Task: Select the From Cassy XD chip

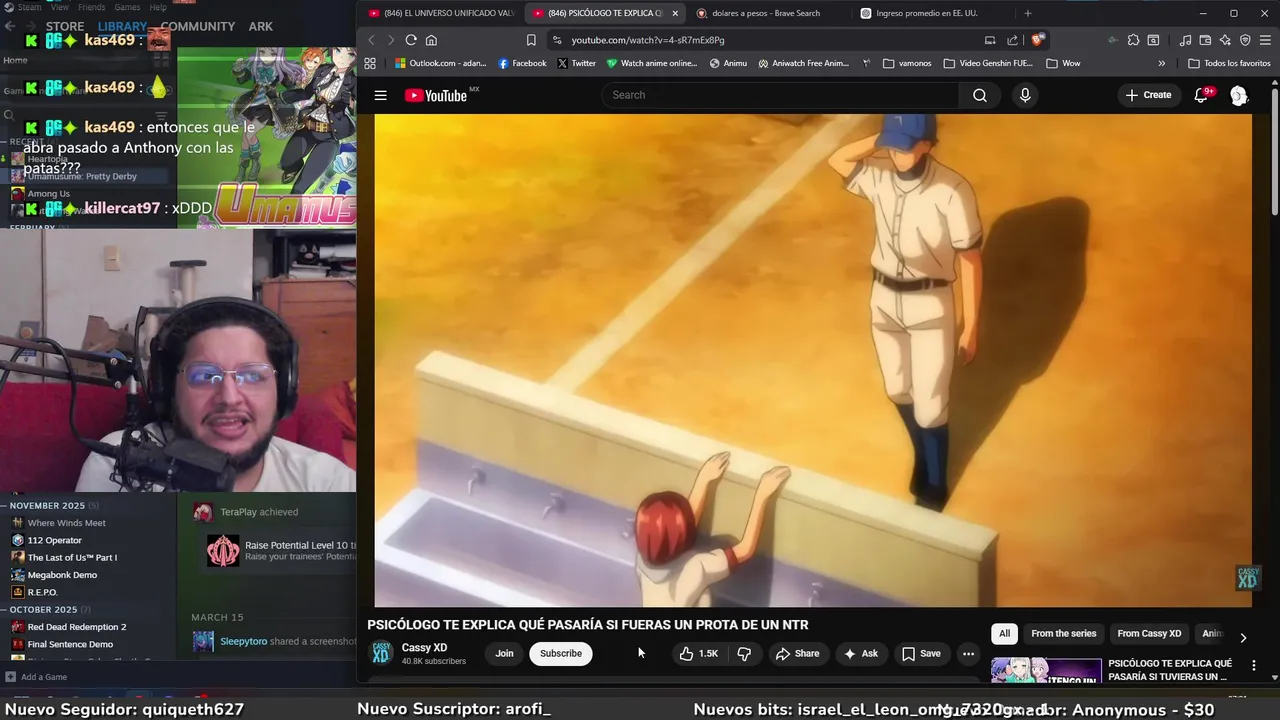Action: tap(1149, 633)
